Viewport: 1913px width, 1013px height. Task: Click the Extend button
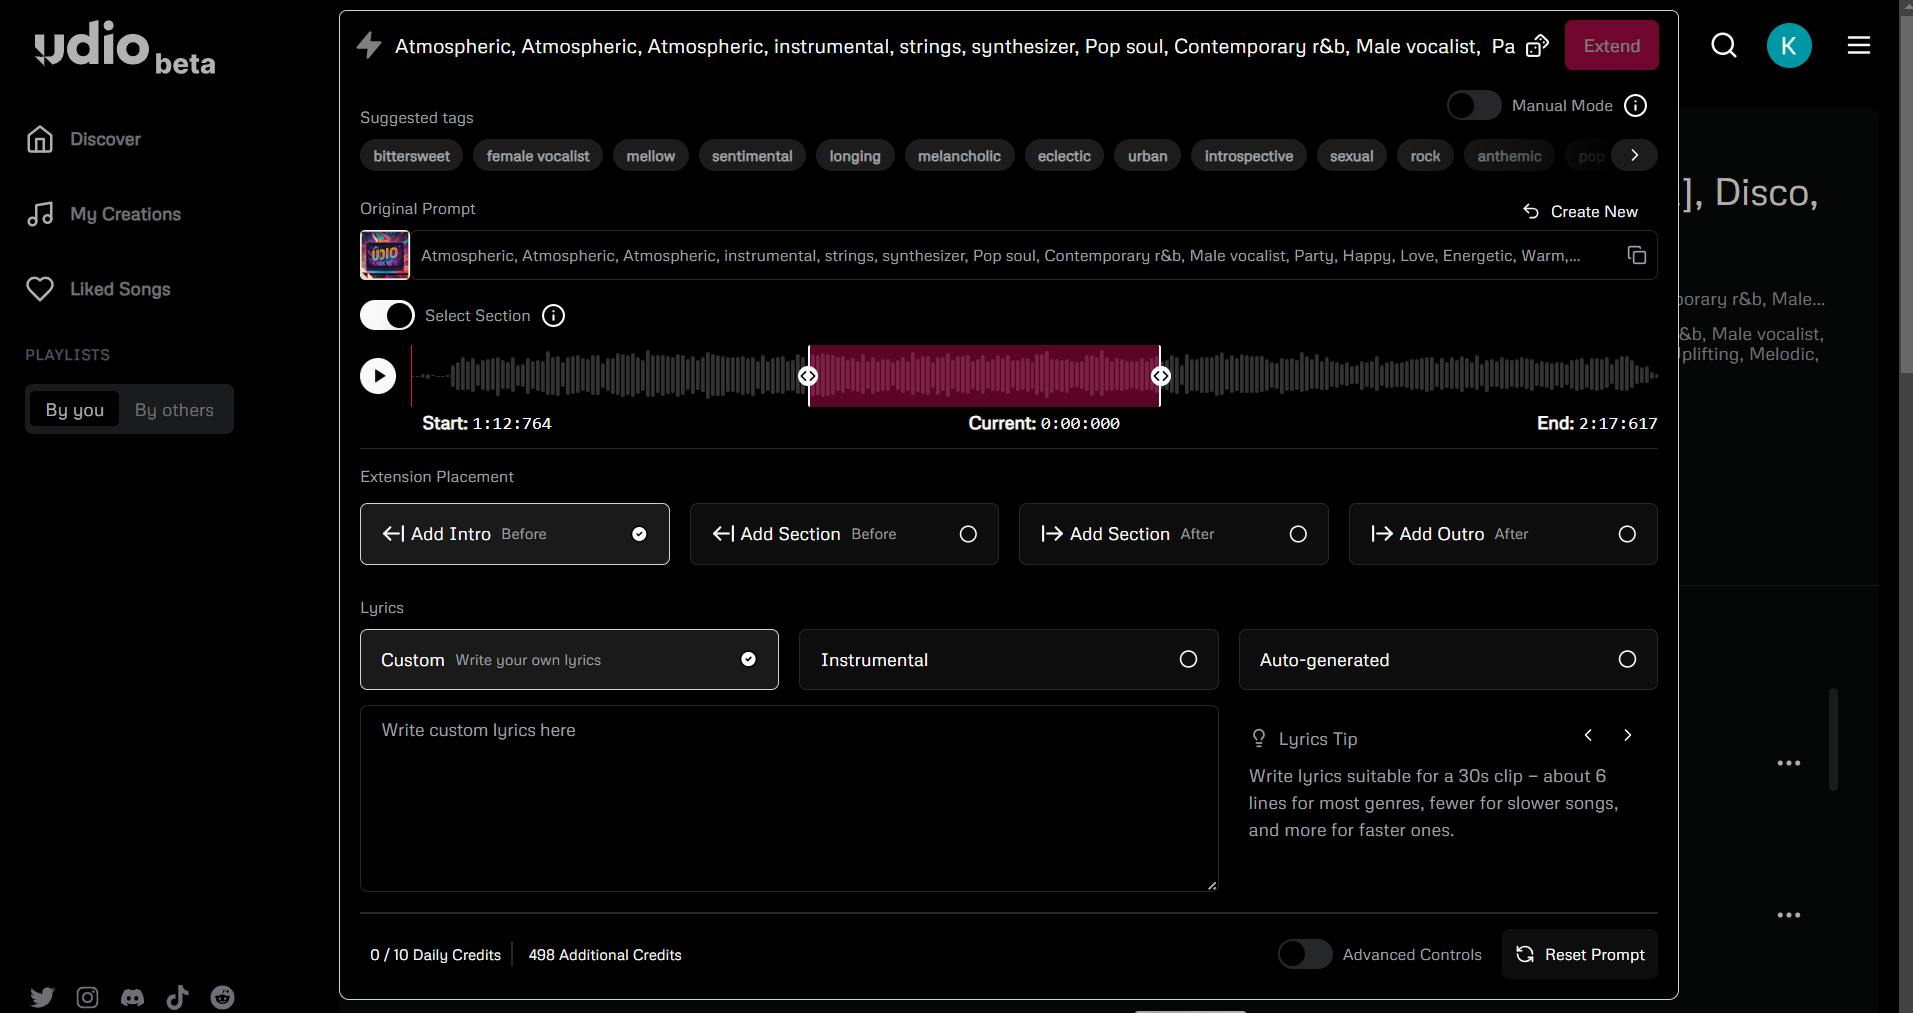pos(1612,46)
